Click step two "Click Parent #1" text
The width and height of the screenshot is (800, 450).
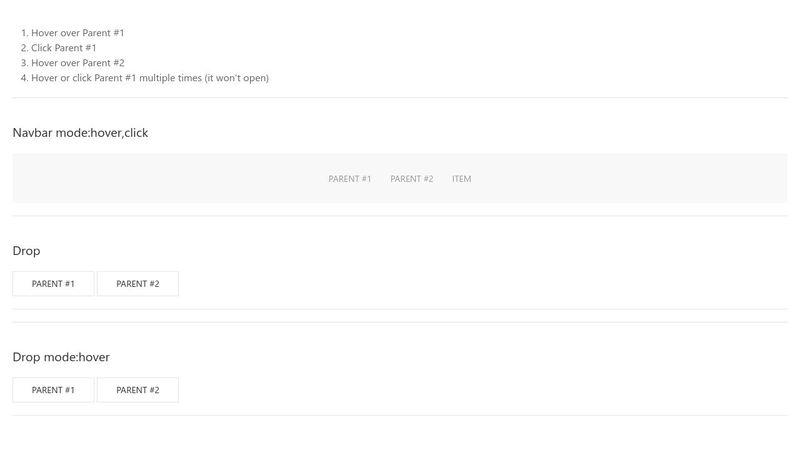click(x=63, y=48)
